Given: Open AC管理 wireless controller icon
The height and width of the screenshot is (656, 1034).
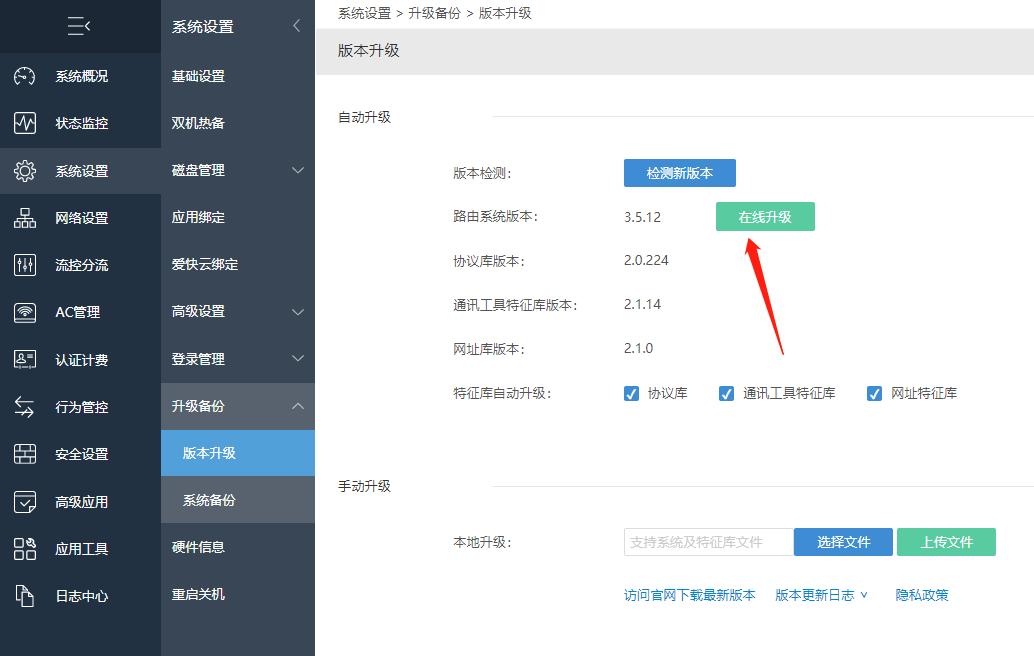Looking at the screenshot, I should click(24, 312).
